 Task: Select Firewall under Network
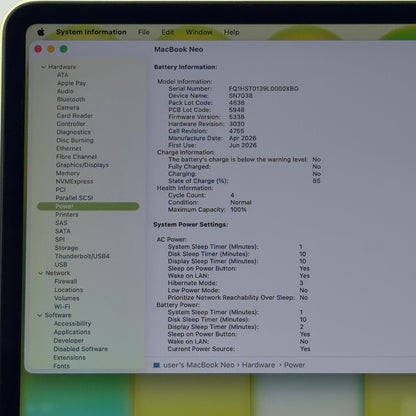pyautogui.click(x=66, y=281)
